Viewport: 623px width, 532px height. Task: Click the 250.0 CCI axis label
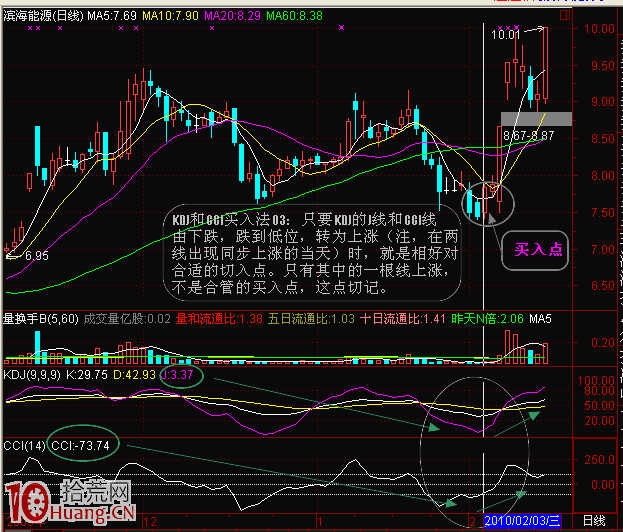599,460
